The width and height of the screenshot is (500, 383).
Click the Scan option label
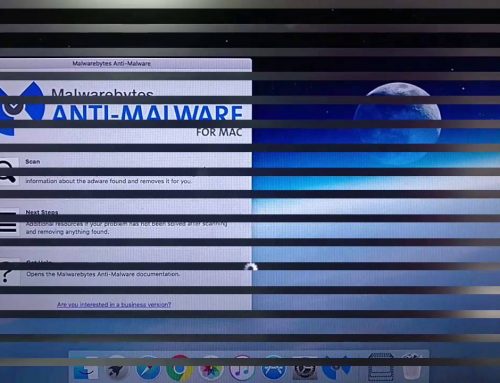33,162
